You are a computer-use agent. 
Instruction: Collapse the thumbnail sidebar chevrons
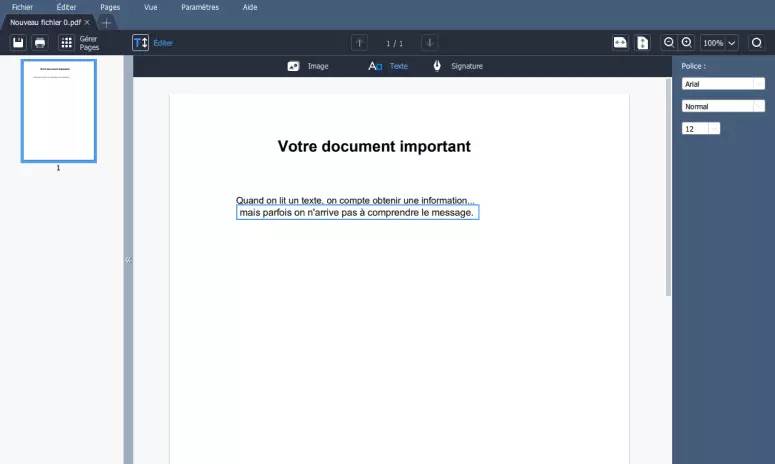(128, 259)
